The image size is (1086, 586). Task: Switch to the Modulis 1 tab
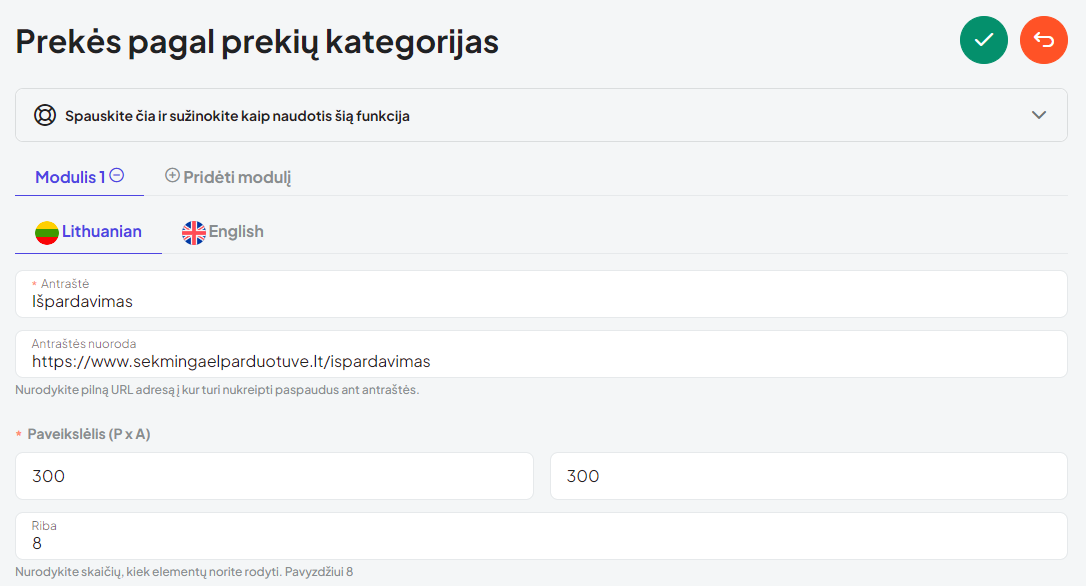point(80,177)
